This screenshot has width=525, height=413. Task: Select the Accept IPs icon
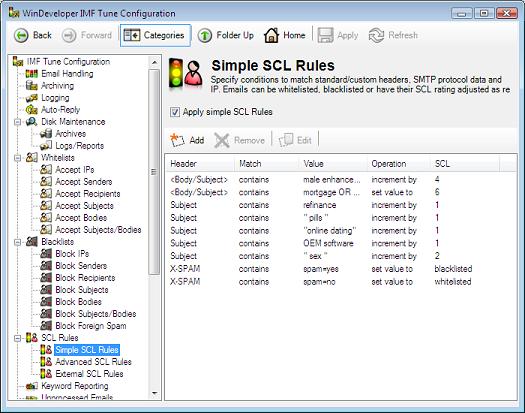tap(46, 169)
